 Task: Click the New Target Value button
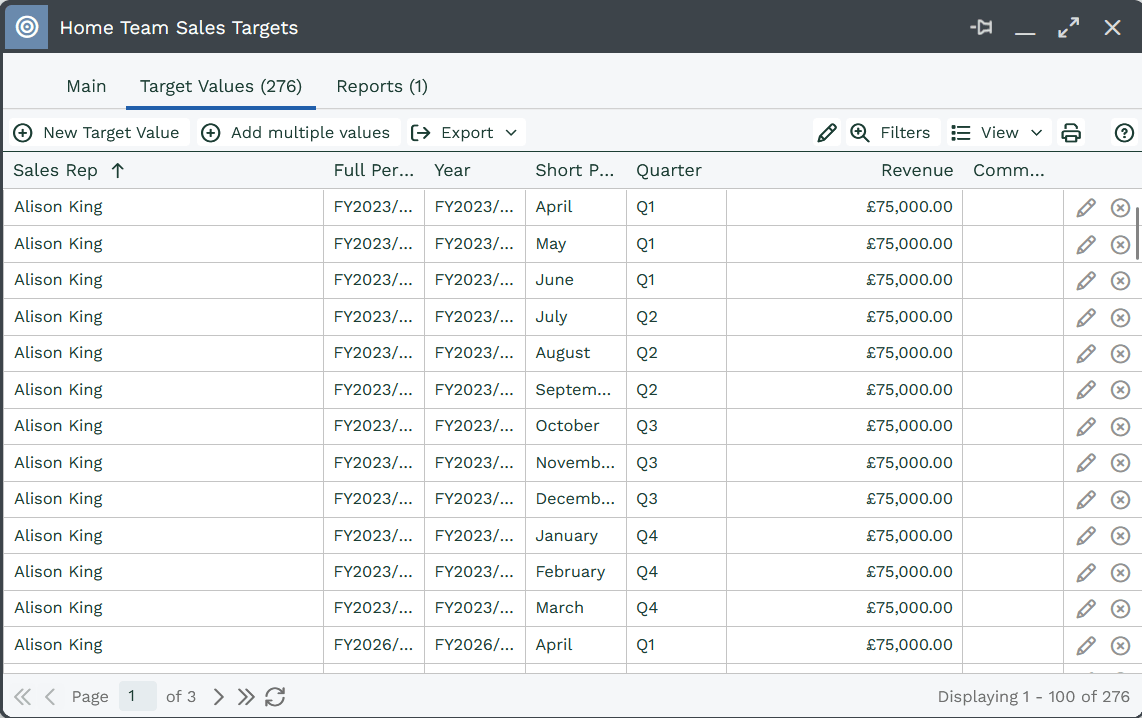click(97, 133)
